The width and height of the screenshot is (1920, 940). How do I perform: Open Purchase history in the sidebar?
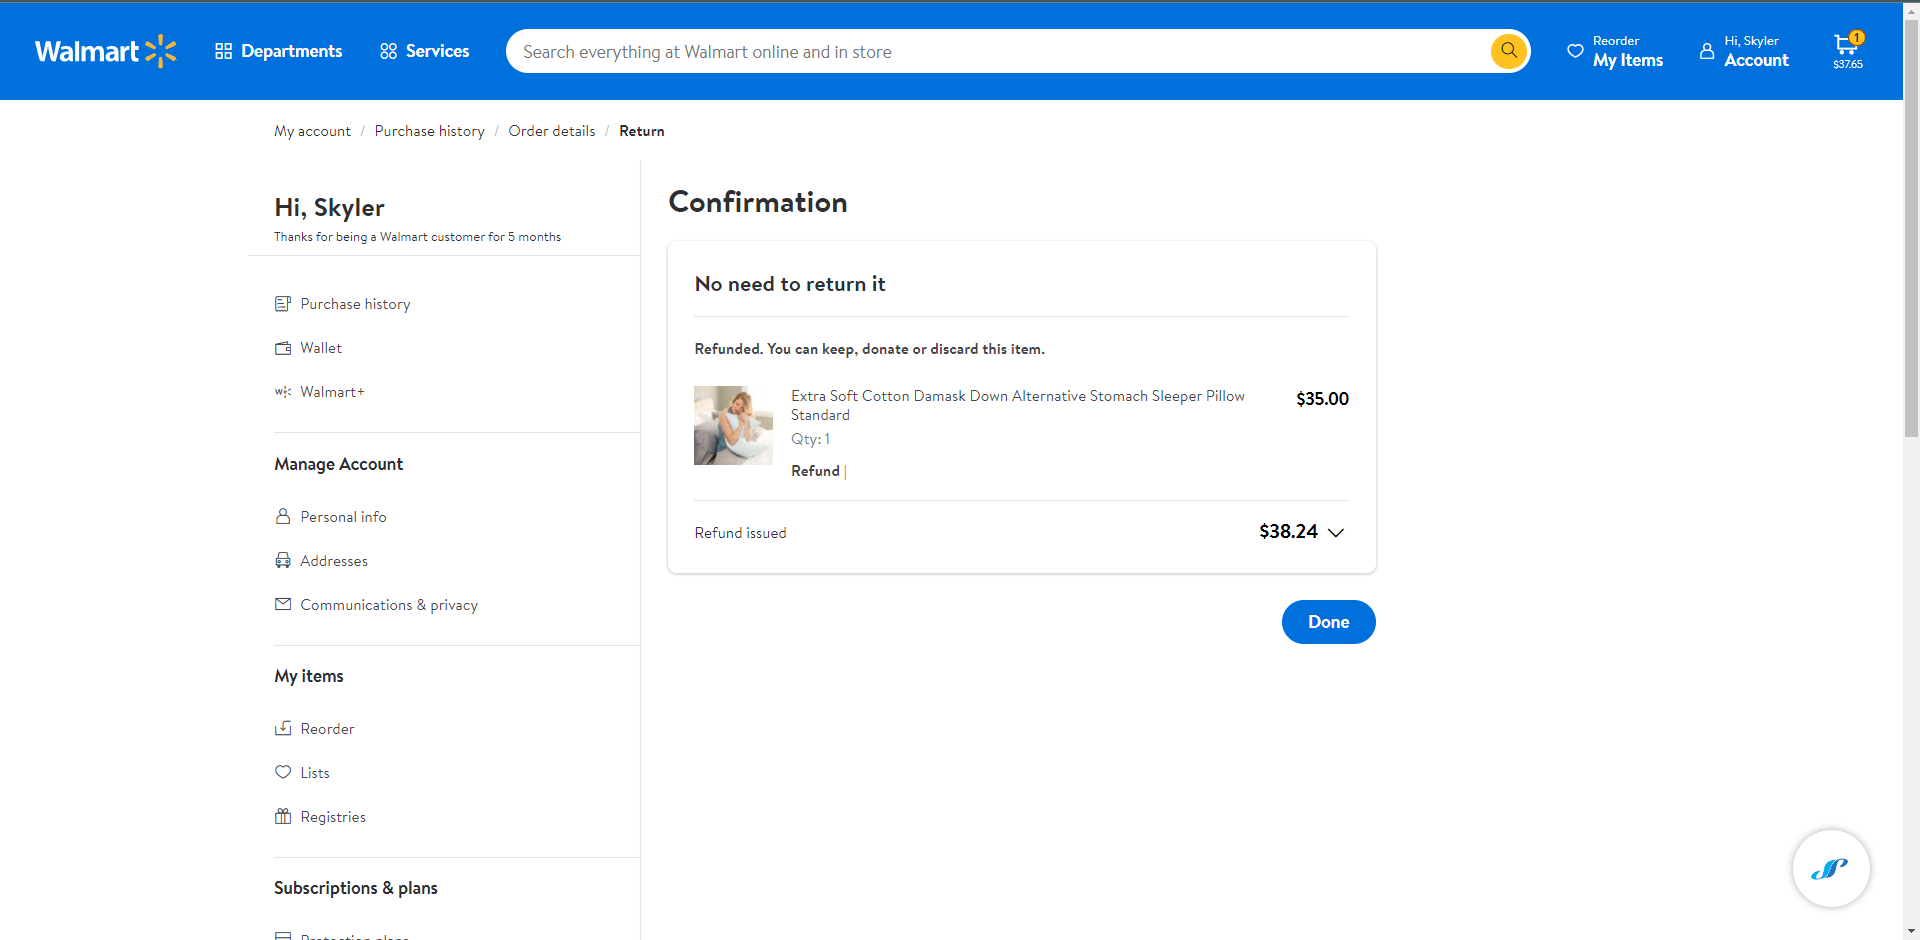tap(355, 304)
